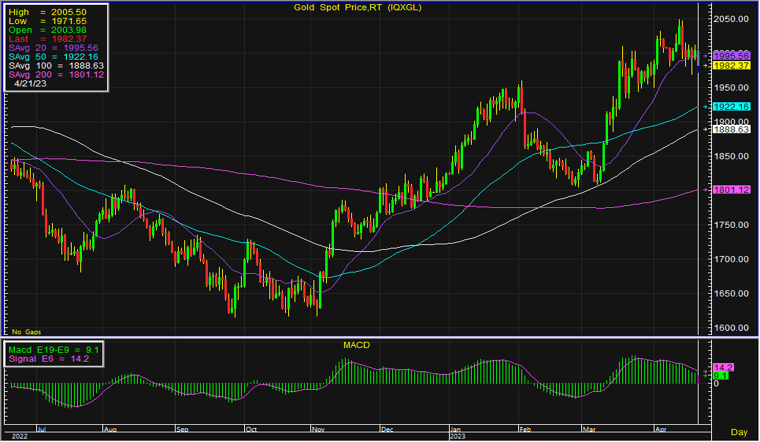760x442 pixels.
Task: Click the 2023 year label on time axis
Action: click(x=455, y=435)
